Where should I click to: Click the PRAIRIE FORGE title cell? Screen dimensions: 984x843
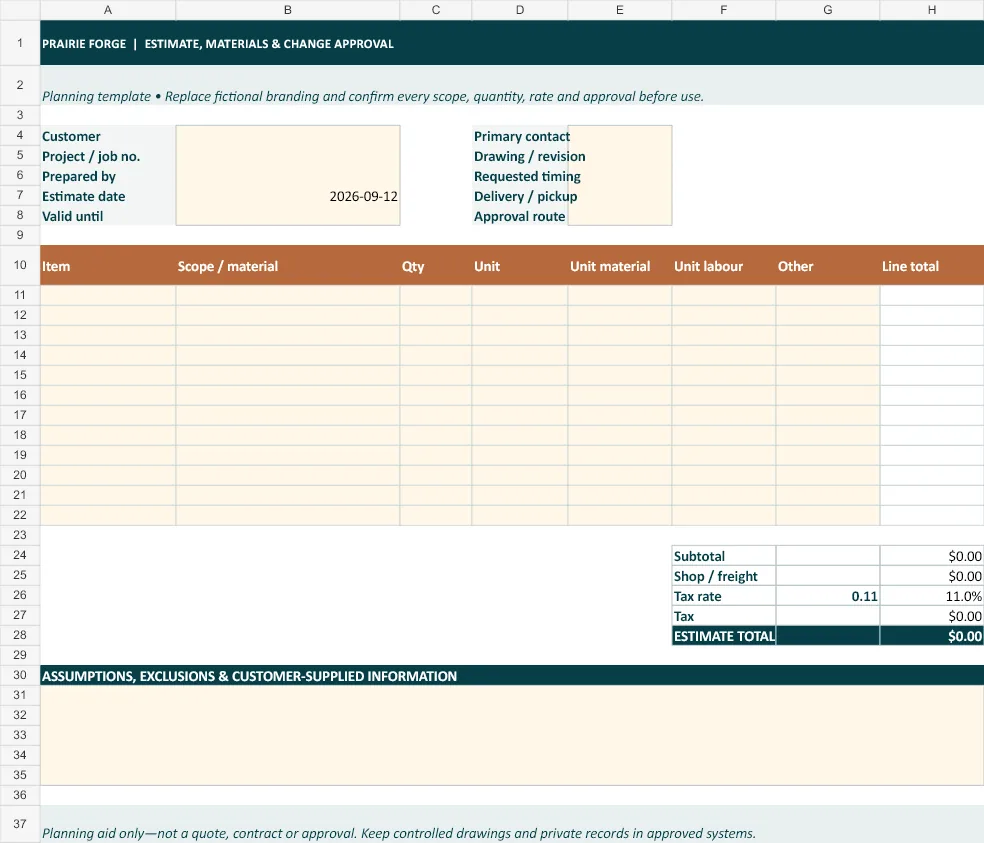coord(512,43)
